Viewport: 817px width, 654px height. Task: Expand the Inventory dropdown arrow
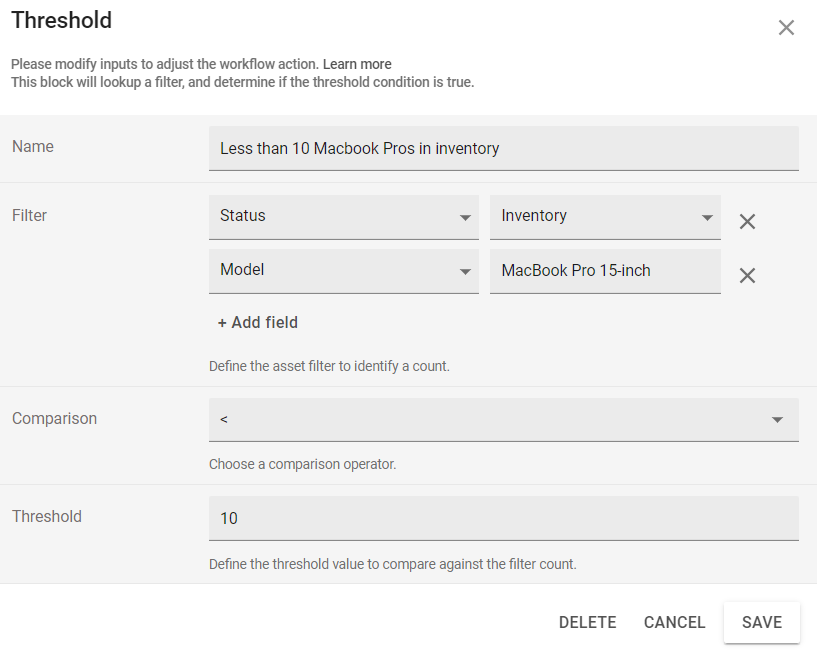(x=708, y=216)
